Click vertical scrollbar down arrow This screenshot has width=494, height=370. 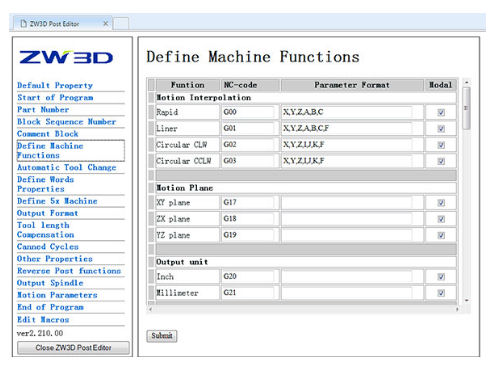[x=467, y=300]
